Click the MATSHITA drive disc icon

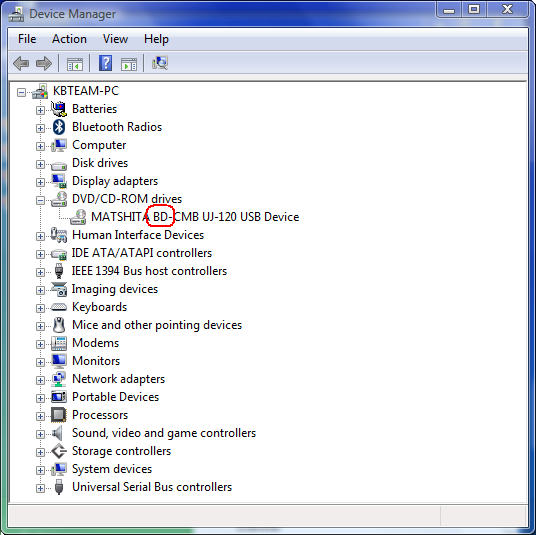coord(78,217)
